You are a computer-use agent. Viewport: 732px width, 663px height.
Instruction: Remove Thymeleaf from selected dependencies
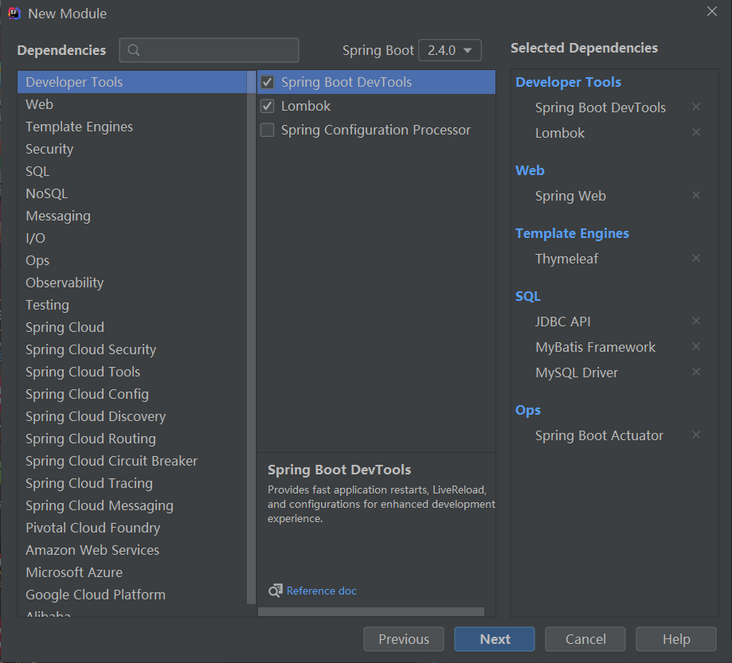point(696,258)
